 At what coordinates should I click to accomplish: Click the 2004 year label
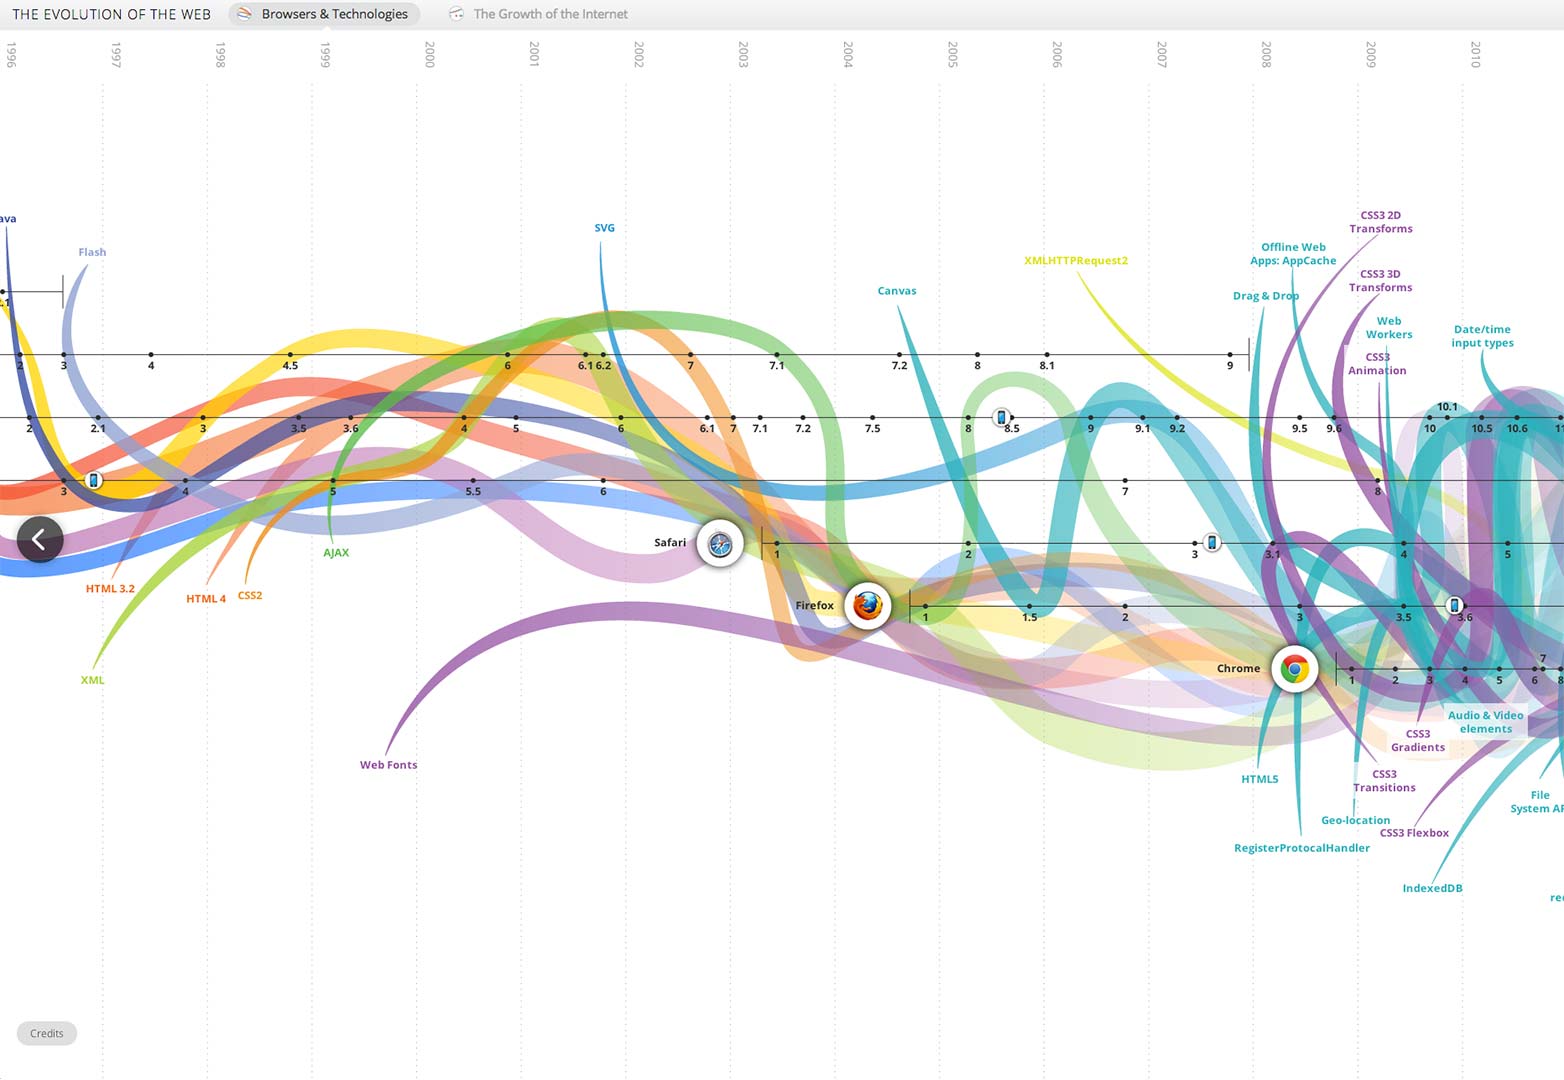point(848,54)
